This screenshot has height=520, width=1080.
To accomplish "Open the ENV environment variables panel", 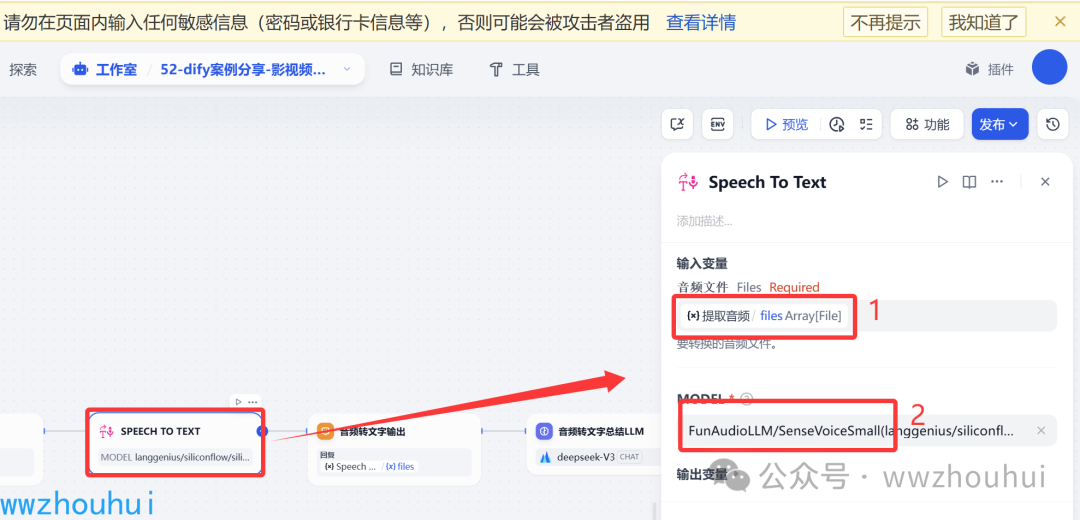I will 718,124.
